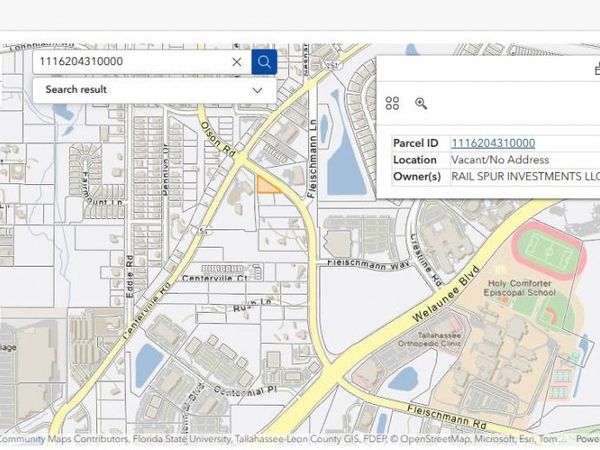Open the popup actions four-circle icon
The width and height of the screenshot is (600, 450).
[x=392, y=103]
